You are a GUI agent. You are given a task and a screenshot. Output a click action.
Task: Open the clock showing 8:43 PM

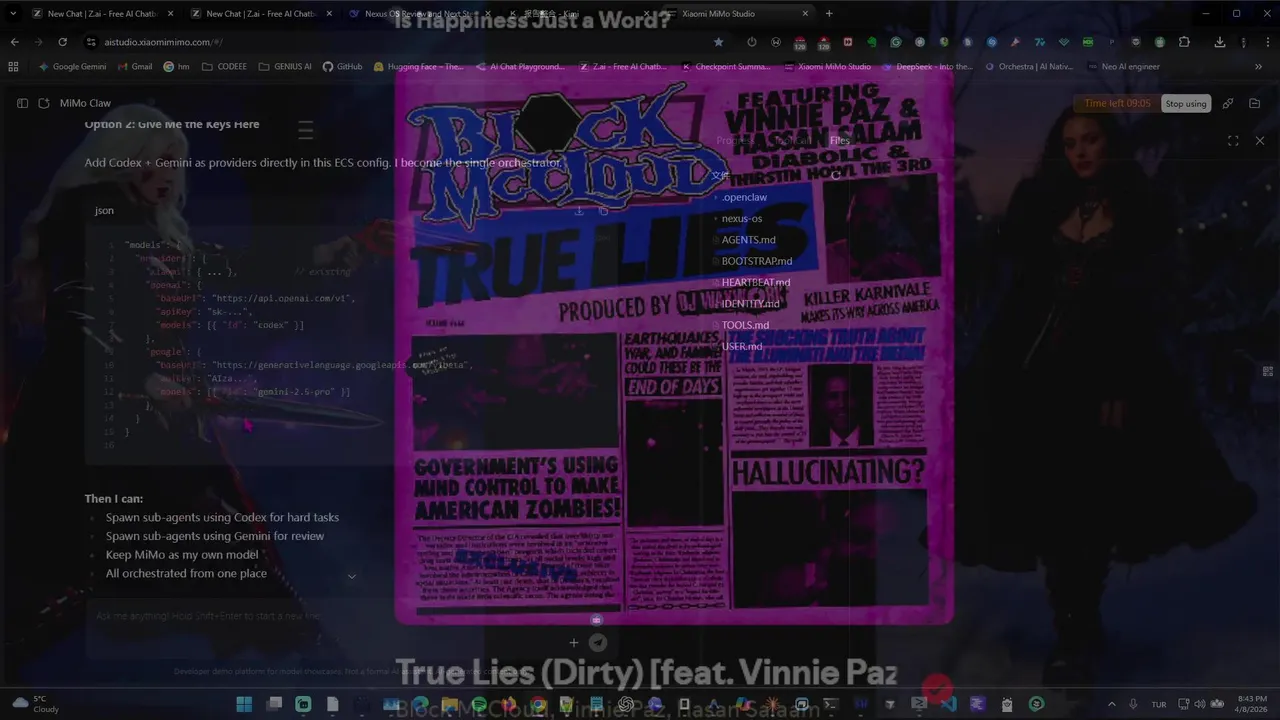click(1252, 704)
